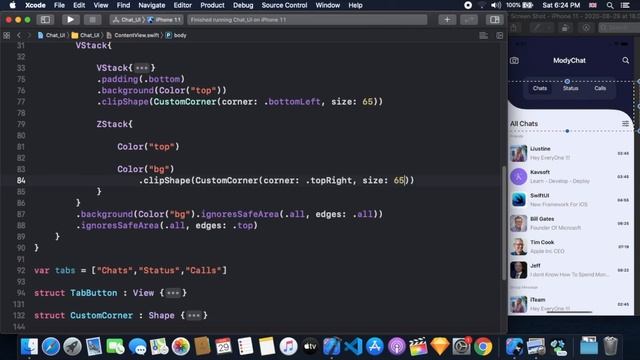Open the Navigate menu
The image size is (640, 360).
151,5
